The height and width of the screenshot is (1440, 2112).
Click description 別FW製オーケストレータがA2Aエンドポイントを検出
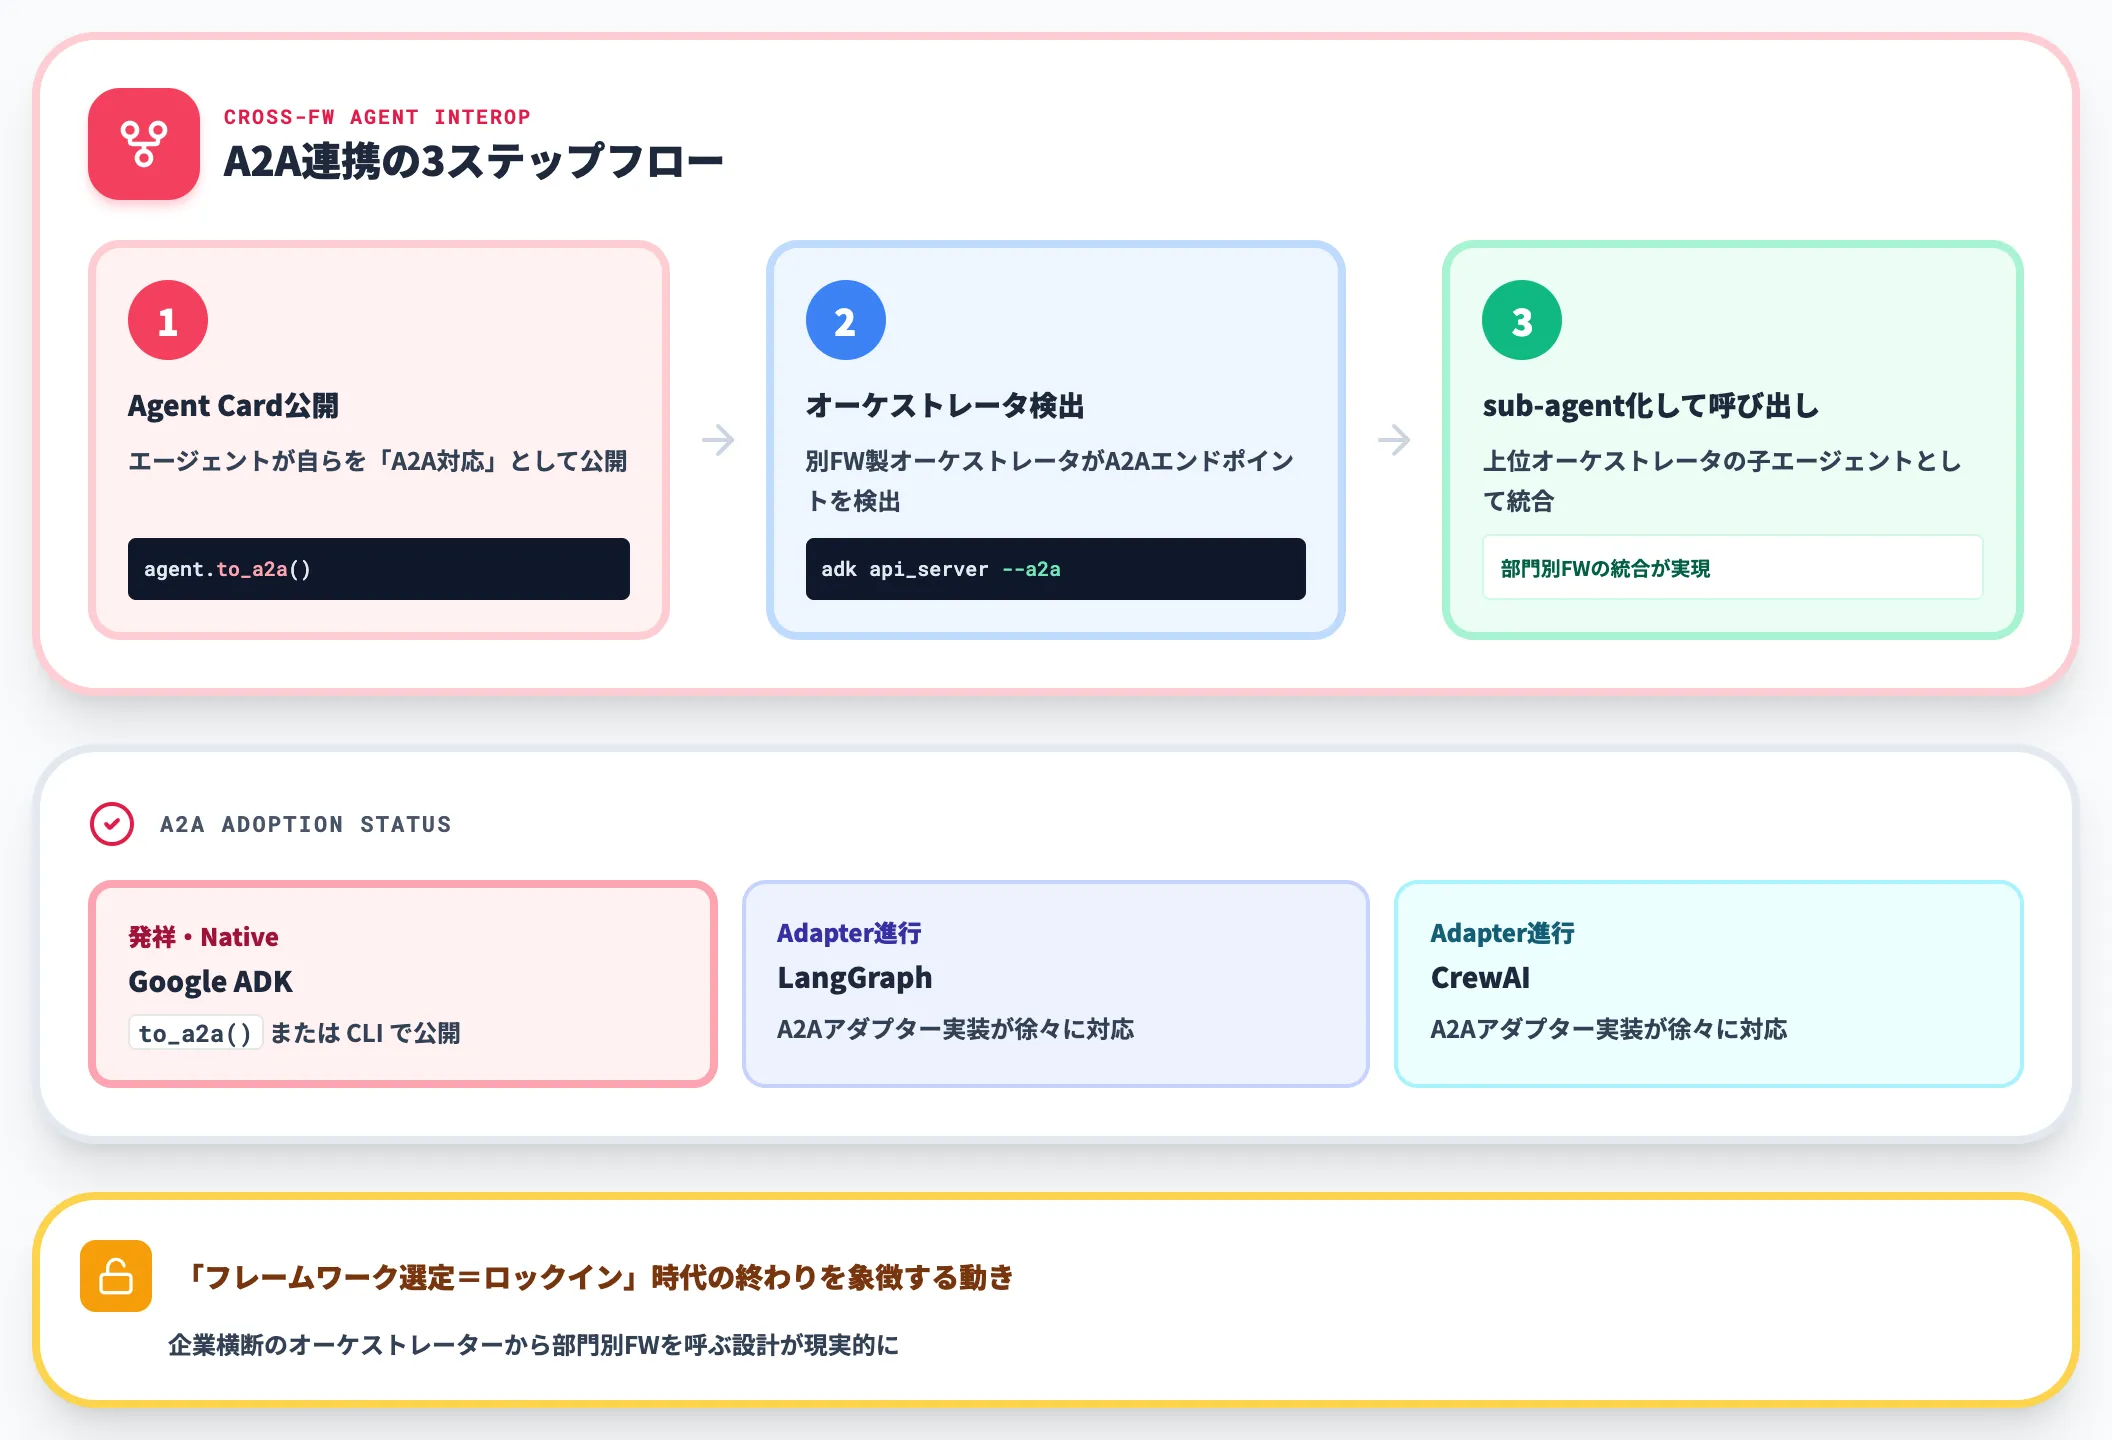[x=1050, y=480]
